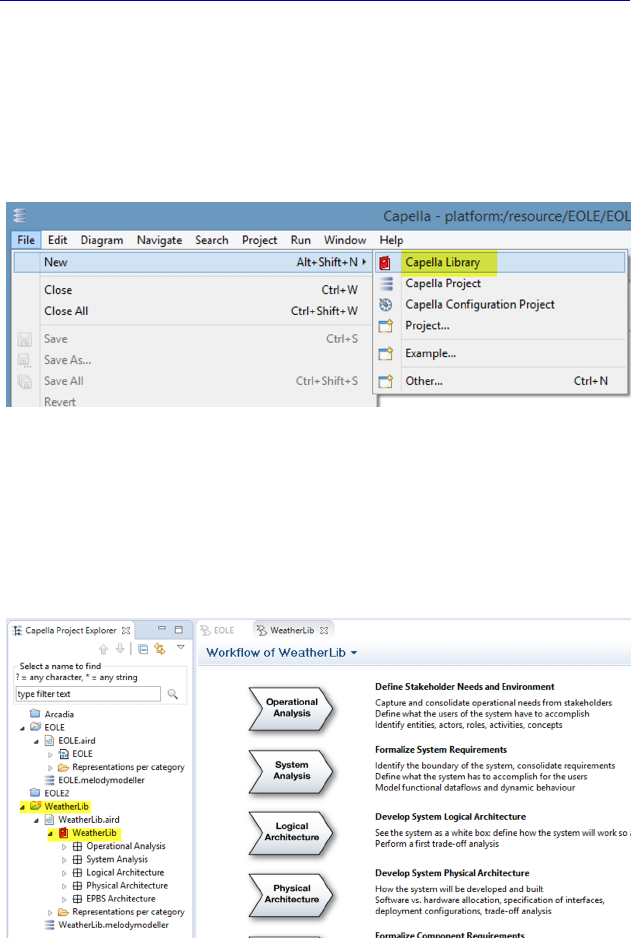Collapse the EOLE.aird node
The height and width of the screenshot is (938, 631).
(x=36, y=742)
